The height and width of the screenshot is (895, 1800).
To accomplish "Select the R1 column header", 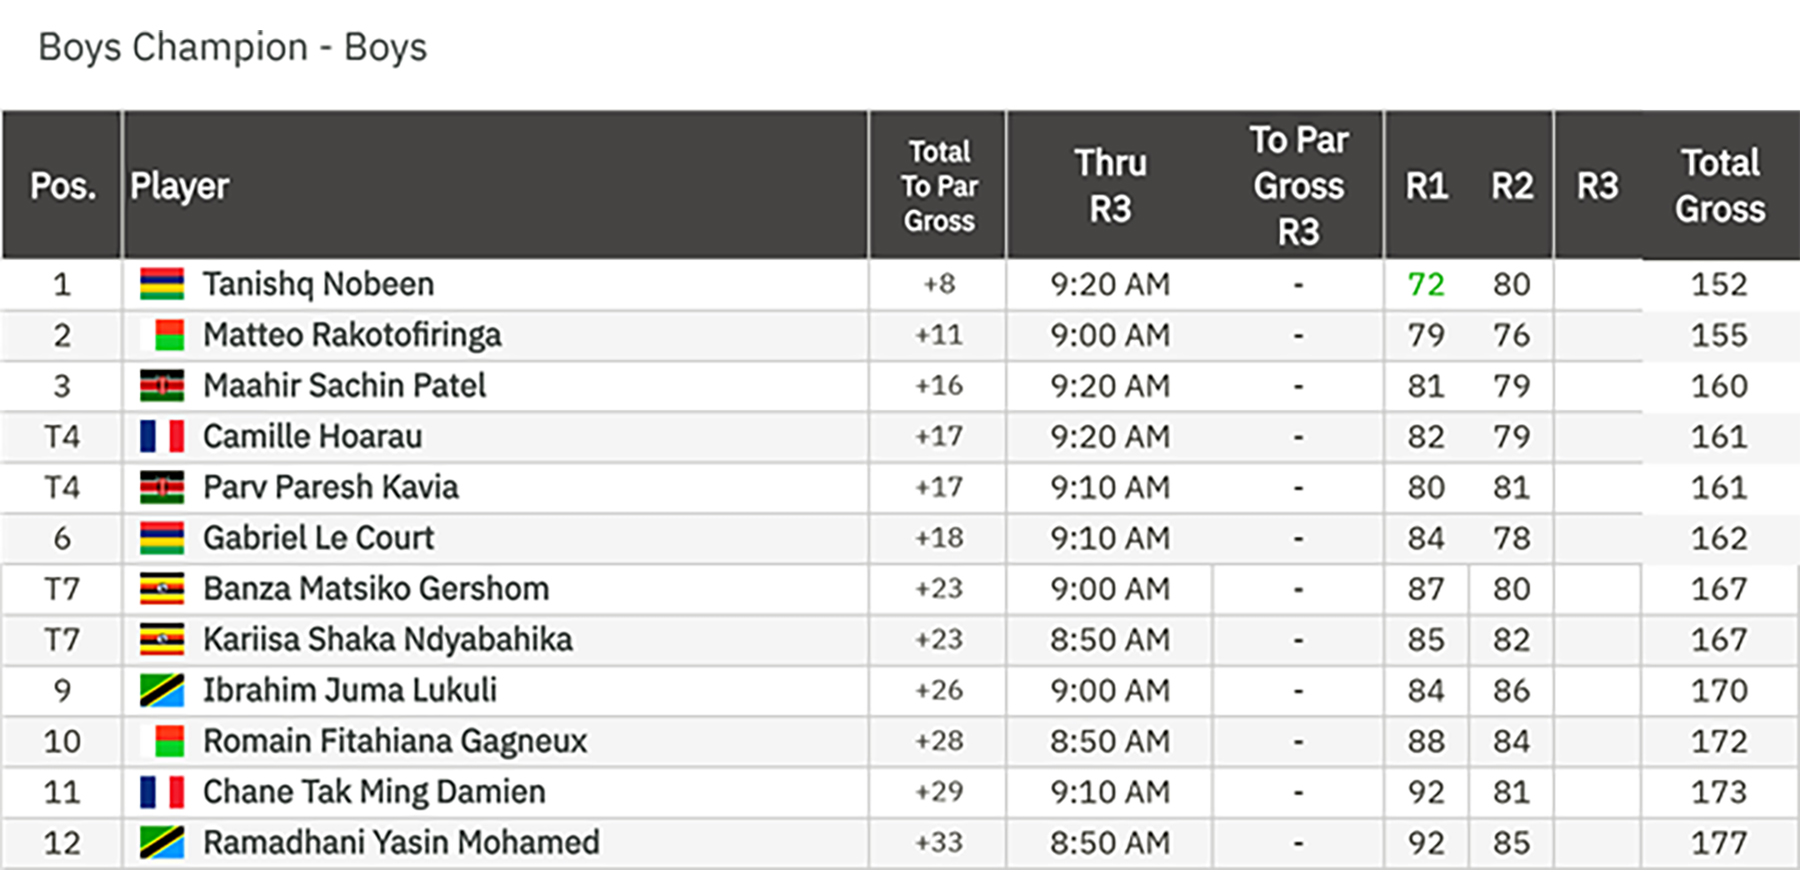I will (1427, 186).
